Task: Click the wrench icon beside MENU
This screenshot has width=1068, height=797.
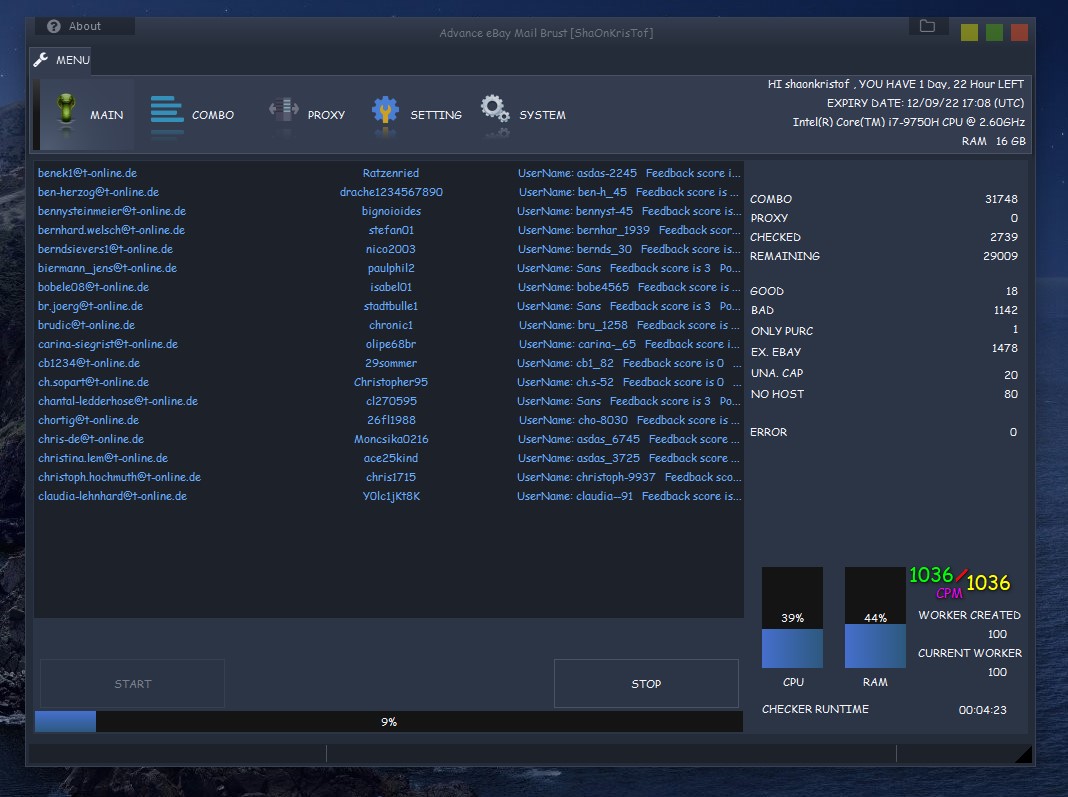Action: (41, 60)
